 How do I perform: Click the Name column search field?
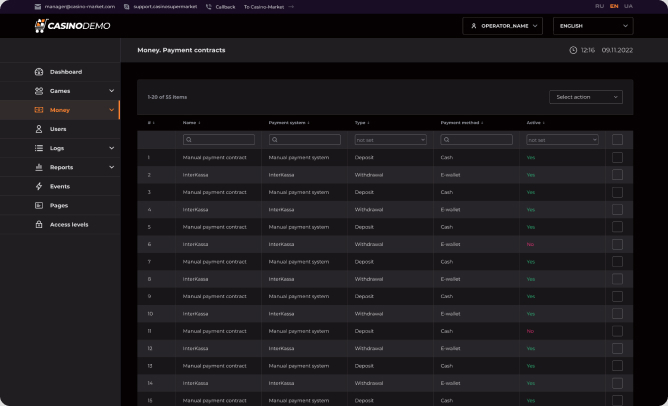(x=218, y=140)
